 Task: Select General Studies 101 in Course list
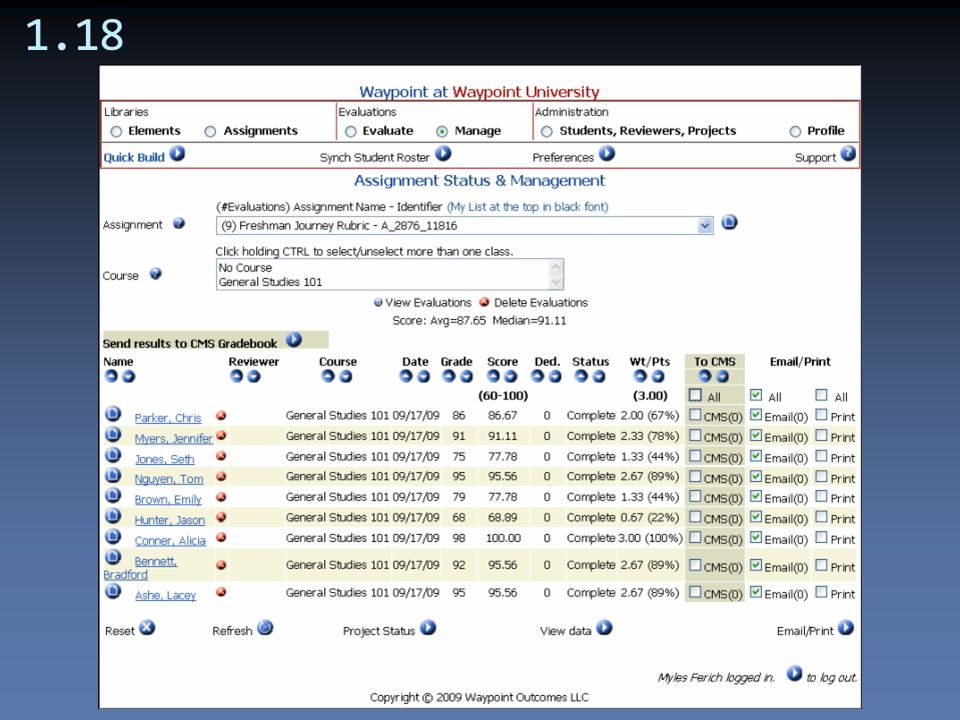point(383,282)
